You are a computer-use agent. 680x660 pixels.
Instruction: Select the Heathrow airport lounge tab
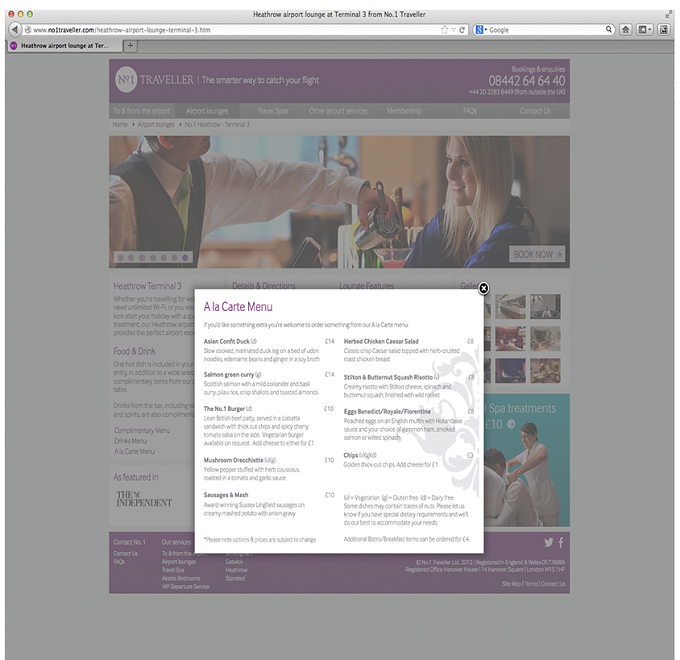point(64,46)
